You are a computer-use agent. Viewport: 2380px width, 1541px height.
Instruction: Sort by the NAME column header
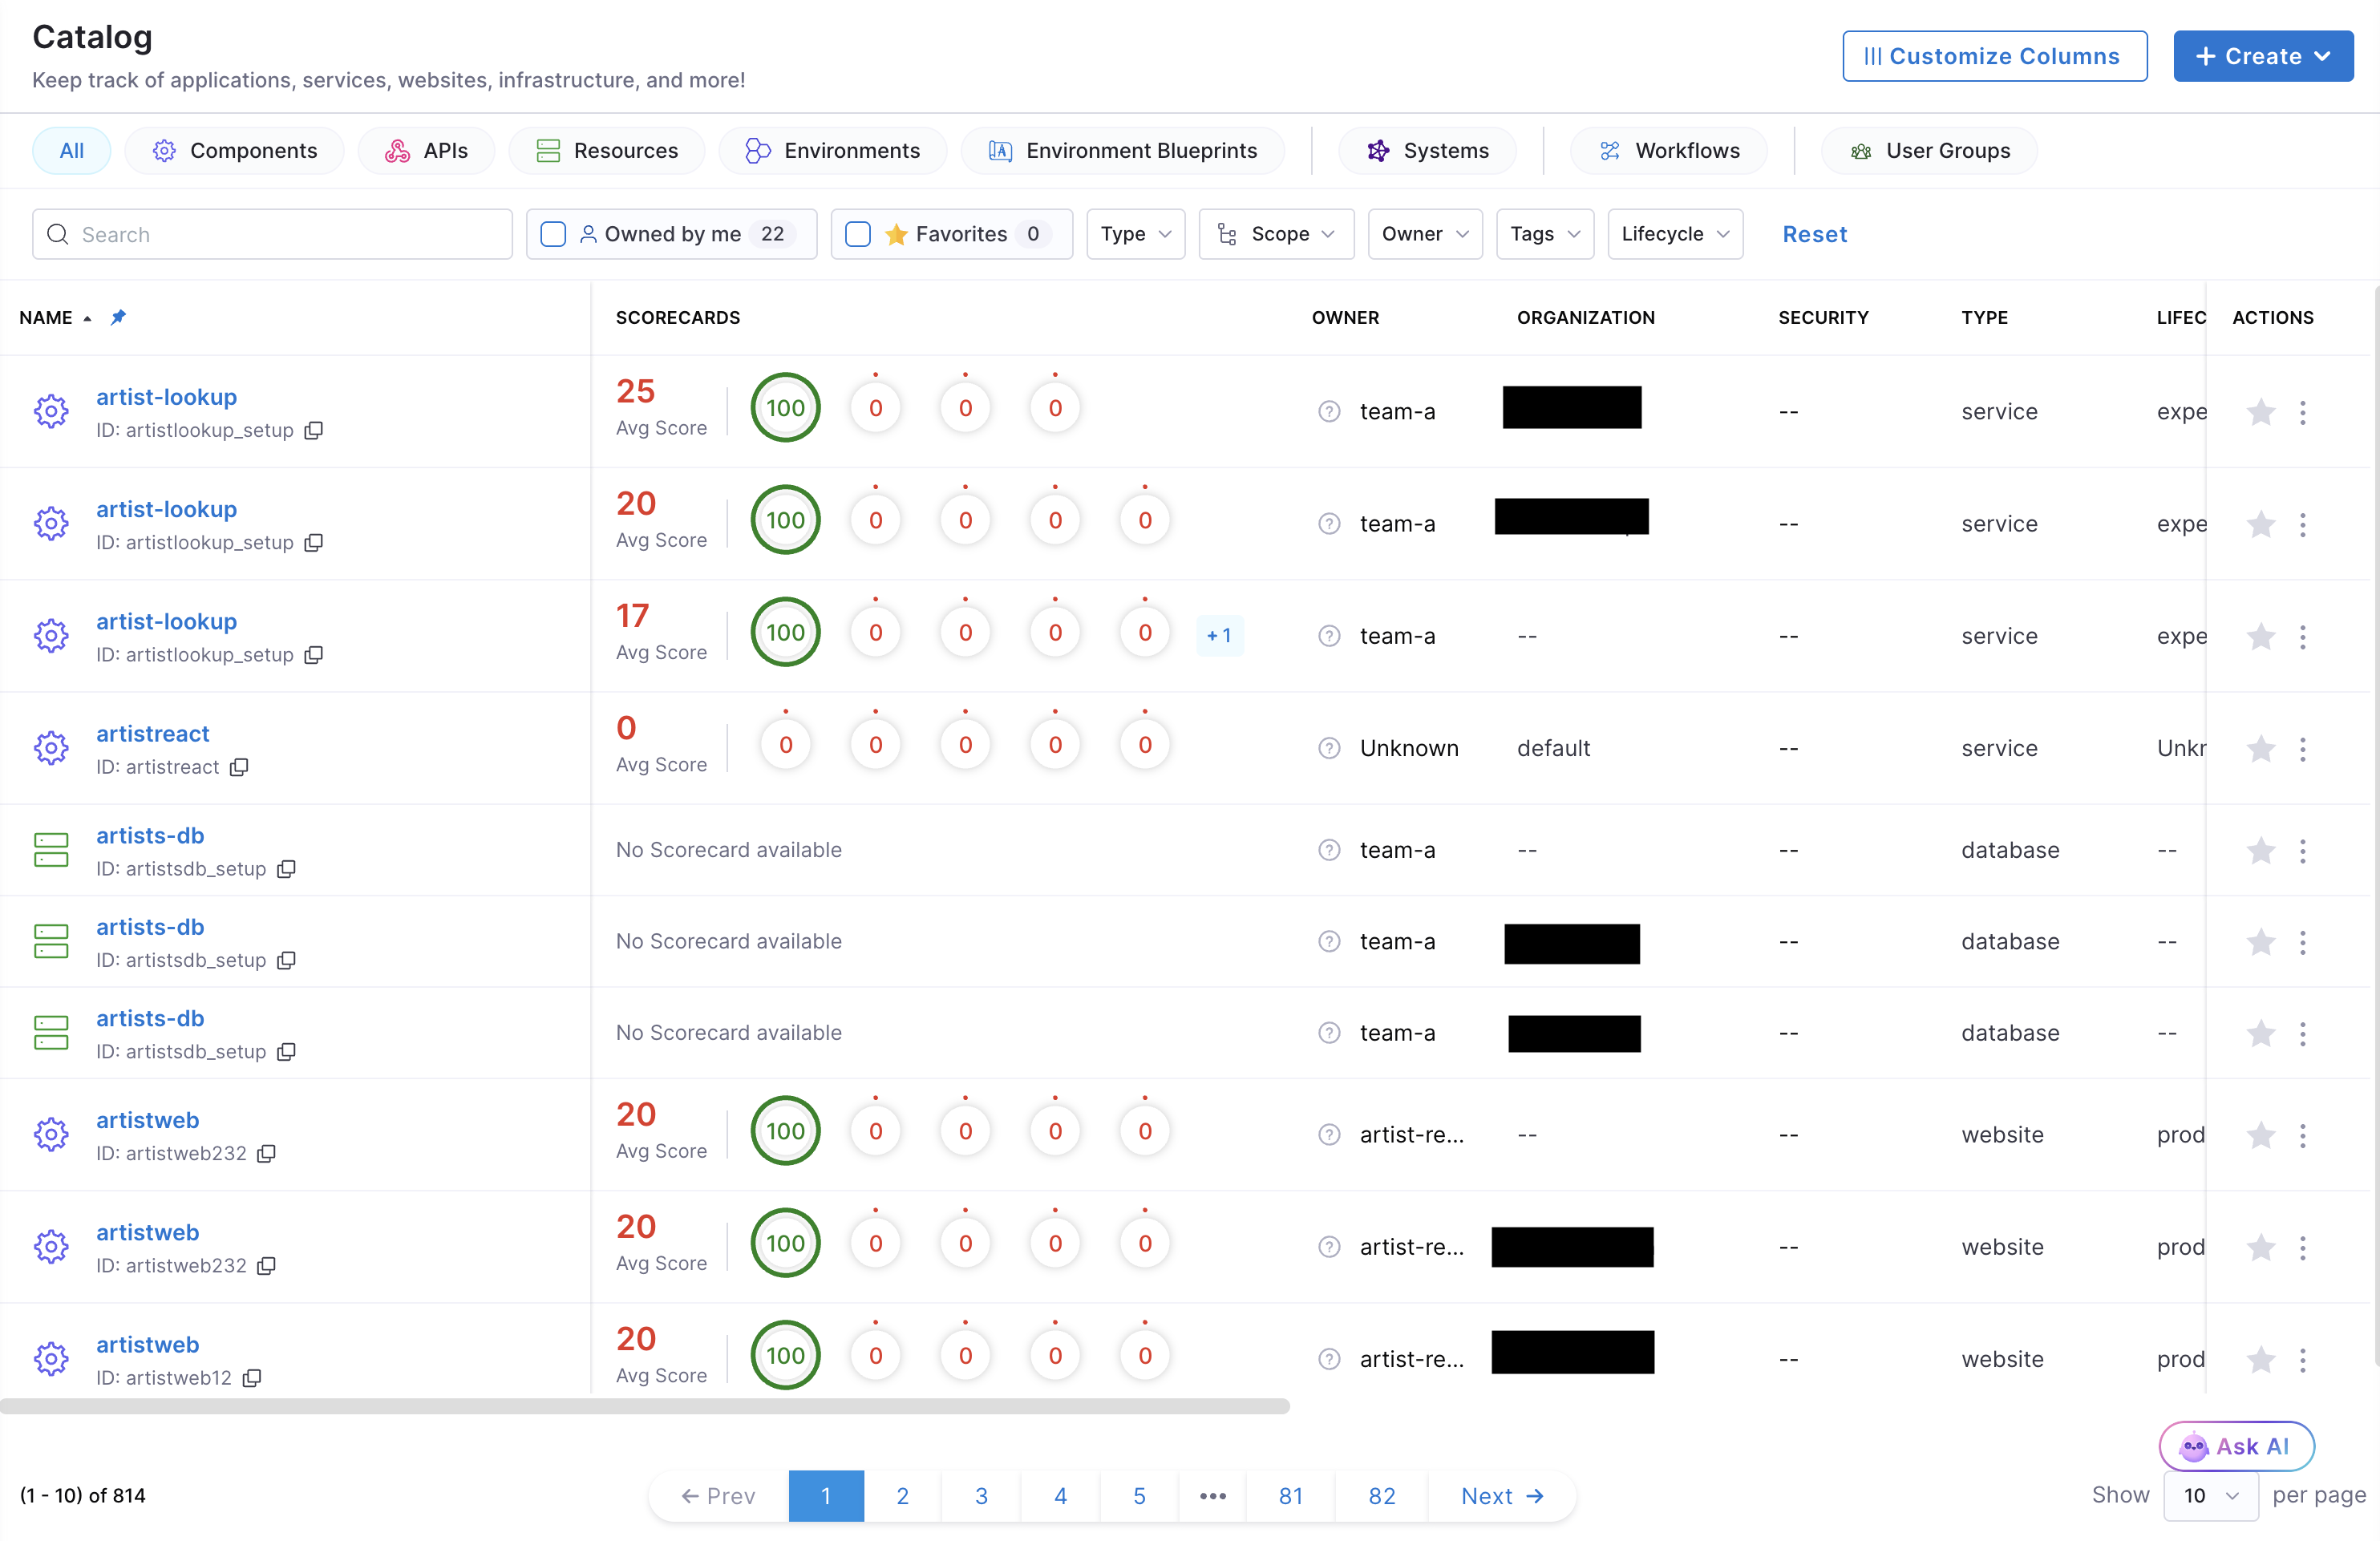pyautogui.click(x=46, y=317)
